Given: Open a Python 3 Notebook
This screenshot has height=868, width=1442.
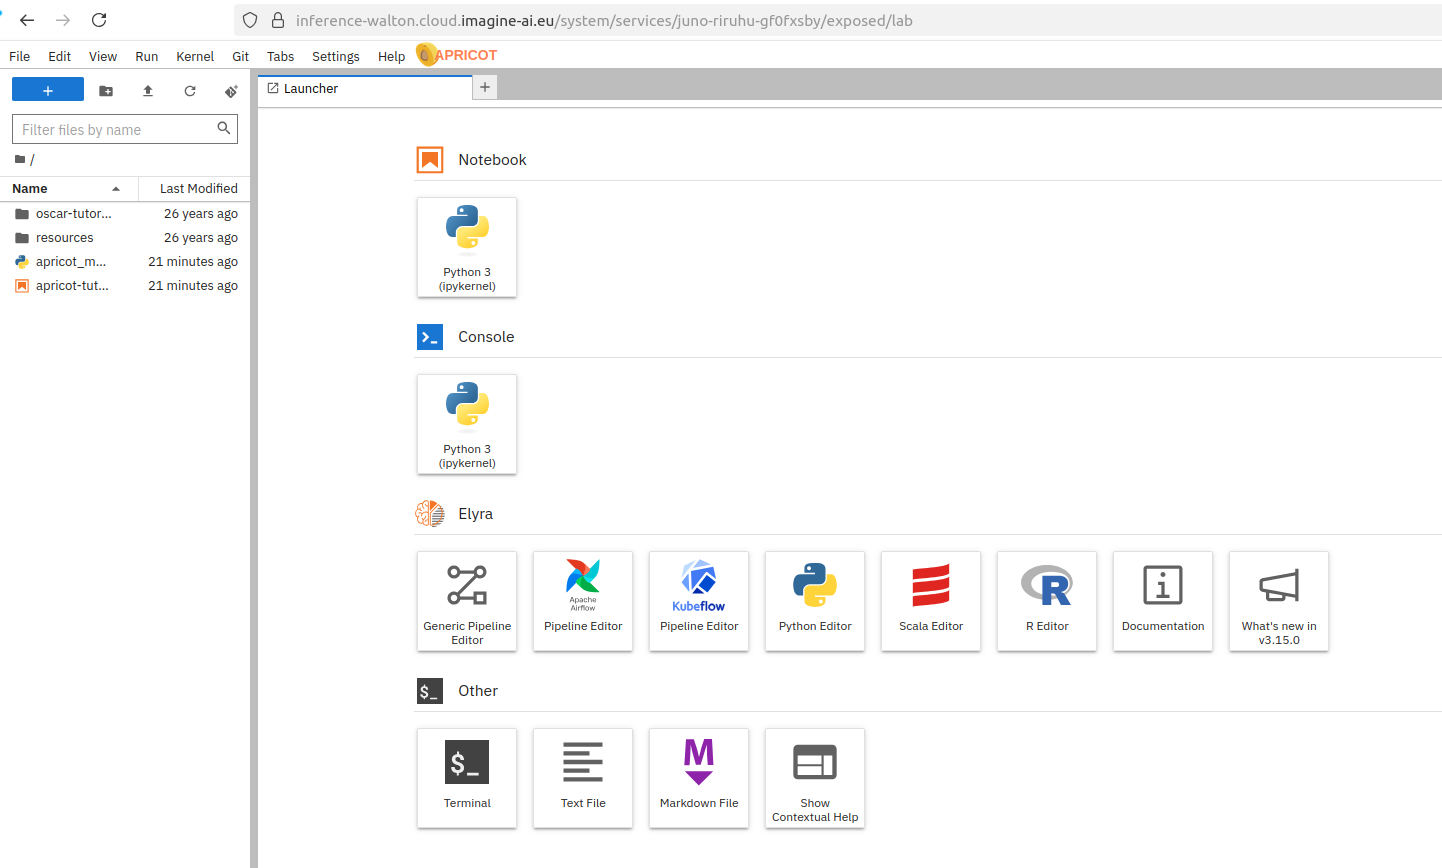Looking at the screenshot, I should pos(467,247).
